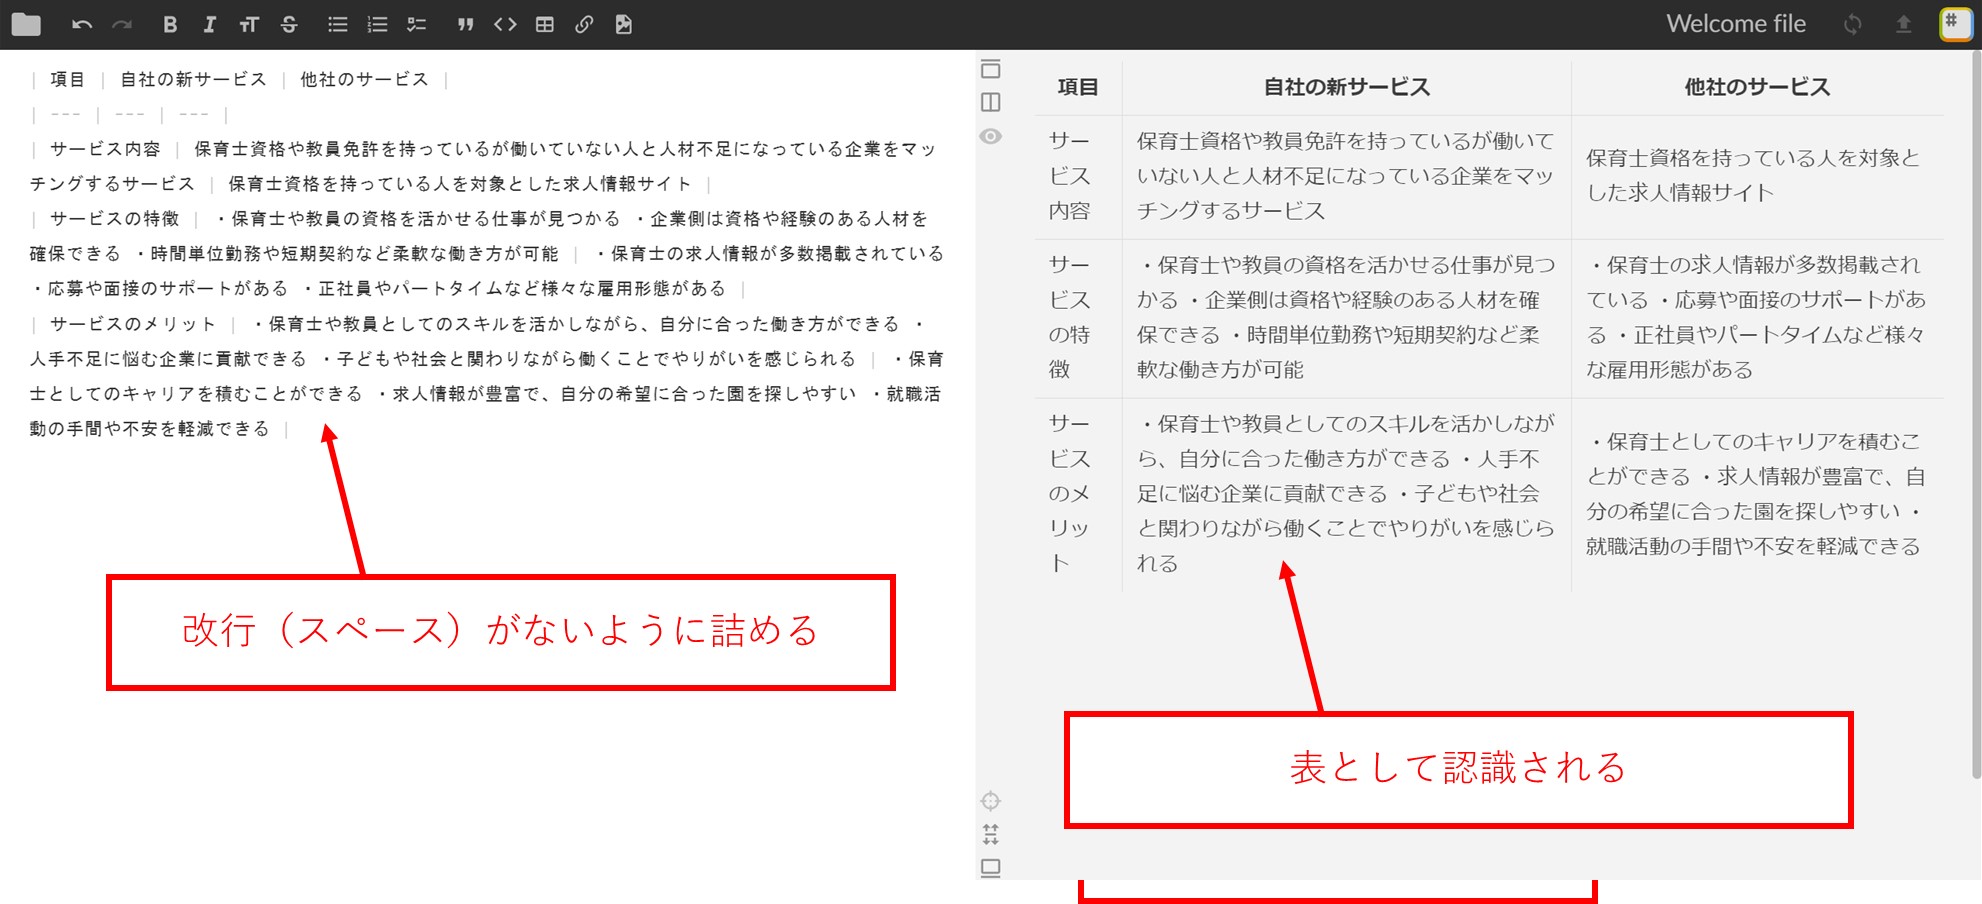Click サービスの特徴 text in the editor
The height and width of the screenshot is (904, 1982).
pyautogui.click(x=115, y=218)
